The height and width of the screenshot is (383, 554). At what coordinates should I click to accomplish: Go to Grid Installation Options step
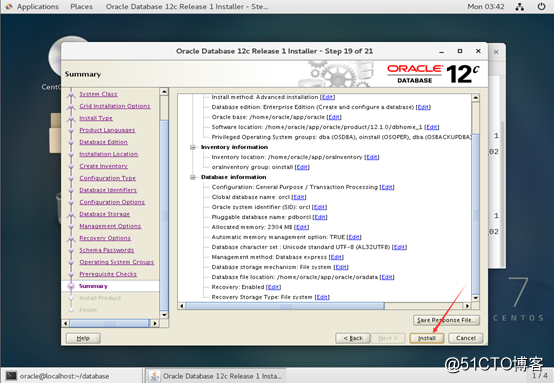(x=115, y=106)
